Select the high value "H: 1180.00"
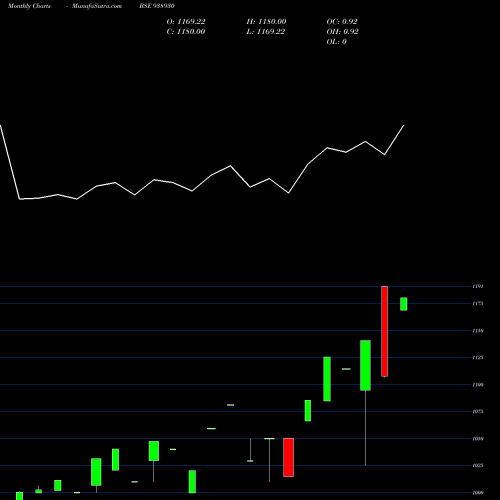This screenshot has height=500, width=500. (x=266, y=22)
